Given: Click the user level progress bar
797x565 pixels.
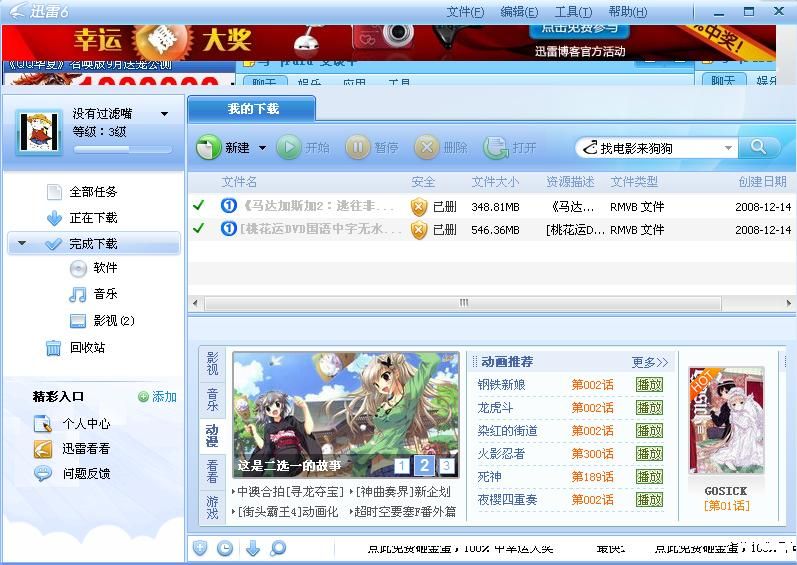Looking at the screenshot, I should point(122,149).
